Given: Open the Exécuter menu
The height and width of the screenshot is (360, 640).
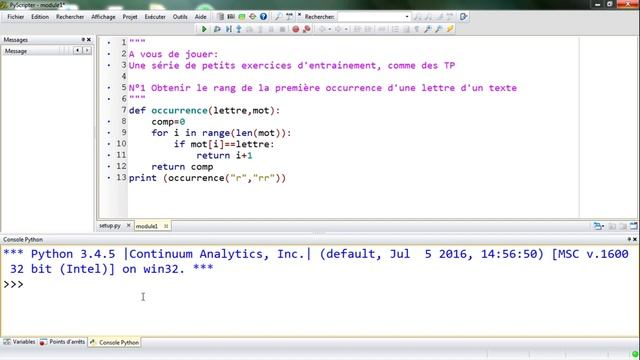Looking at the screenshot, I should coord(155,17).
